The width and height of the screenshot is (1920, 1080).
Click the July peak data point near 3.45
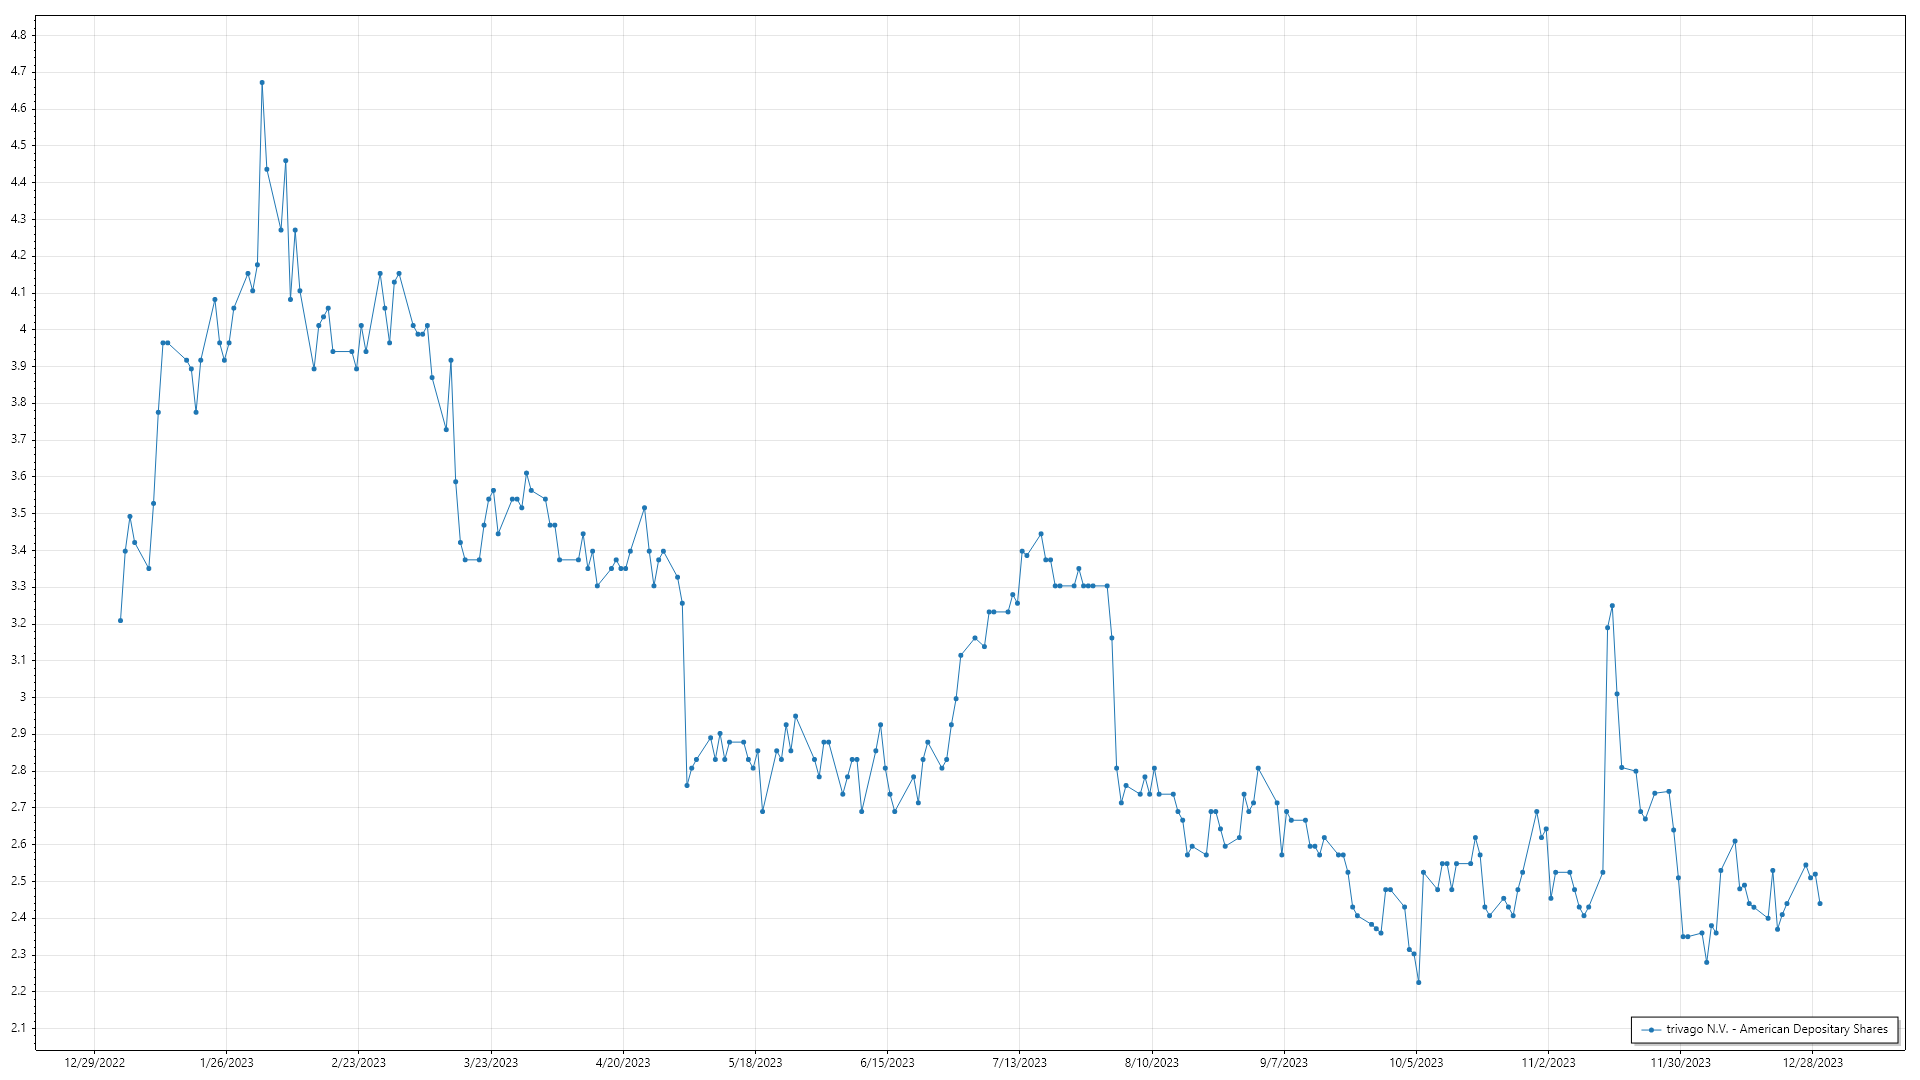tap(1041, 534)
